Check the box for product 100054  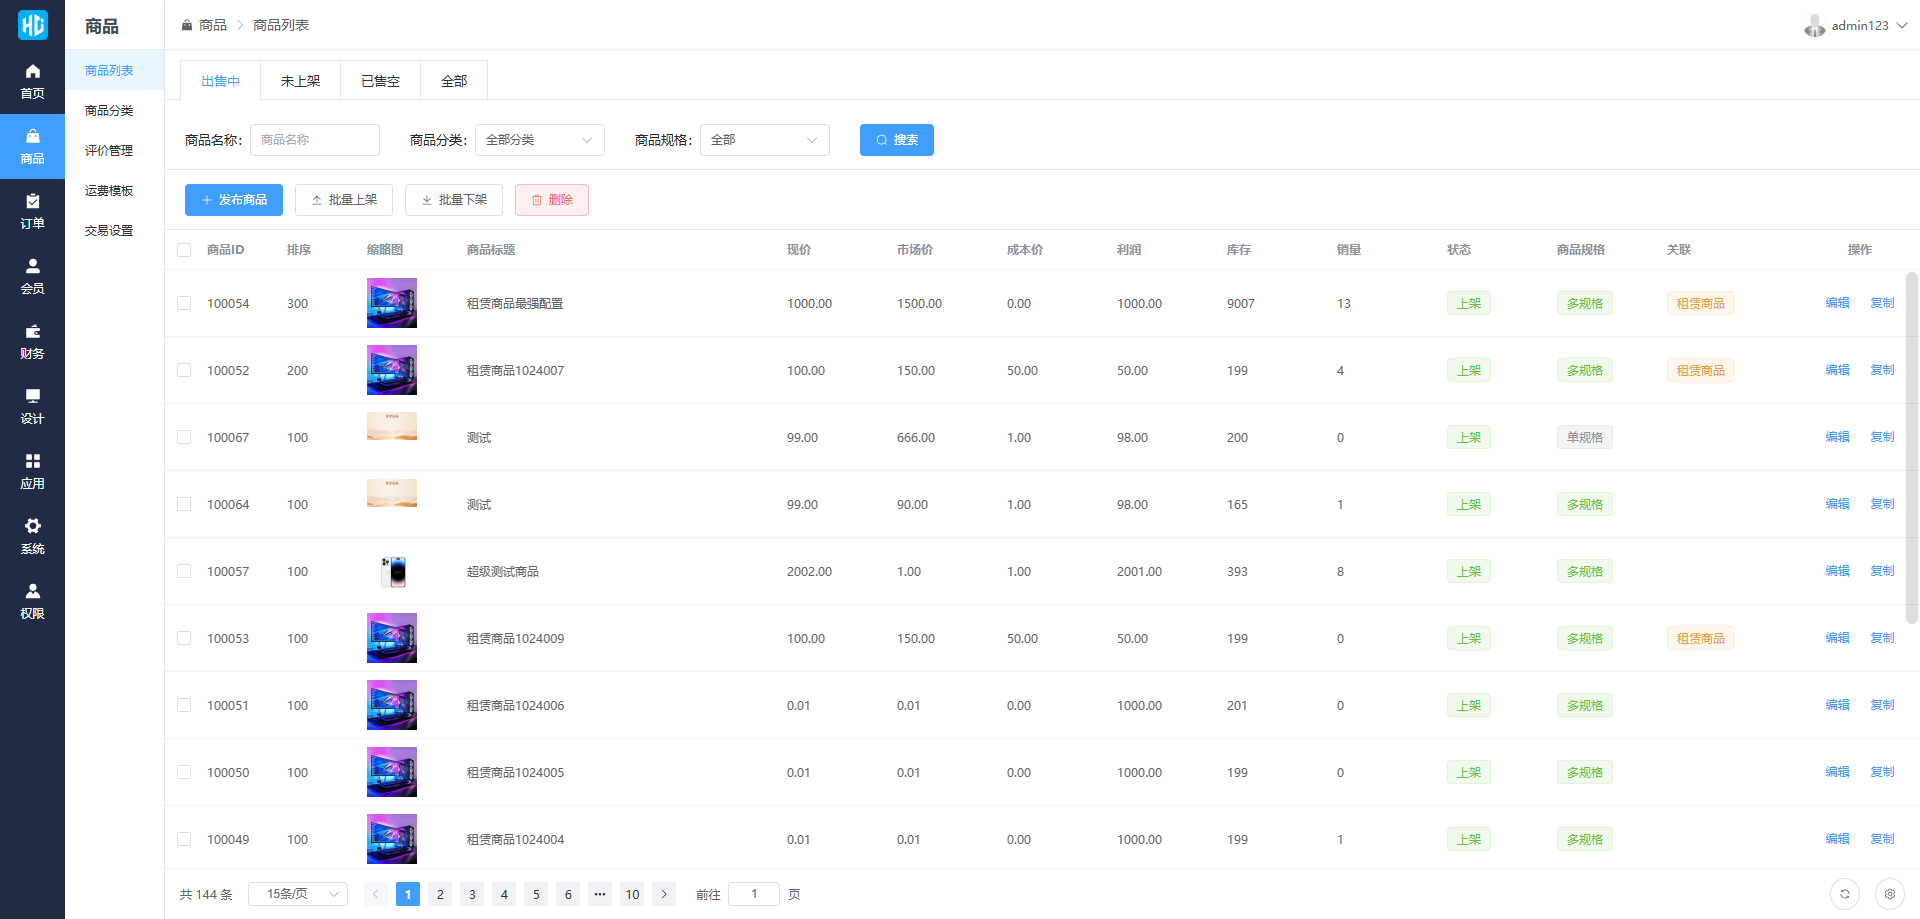click(184, 303)
